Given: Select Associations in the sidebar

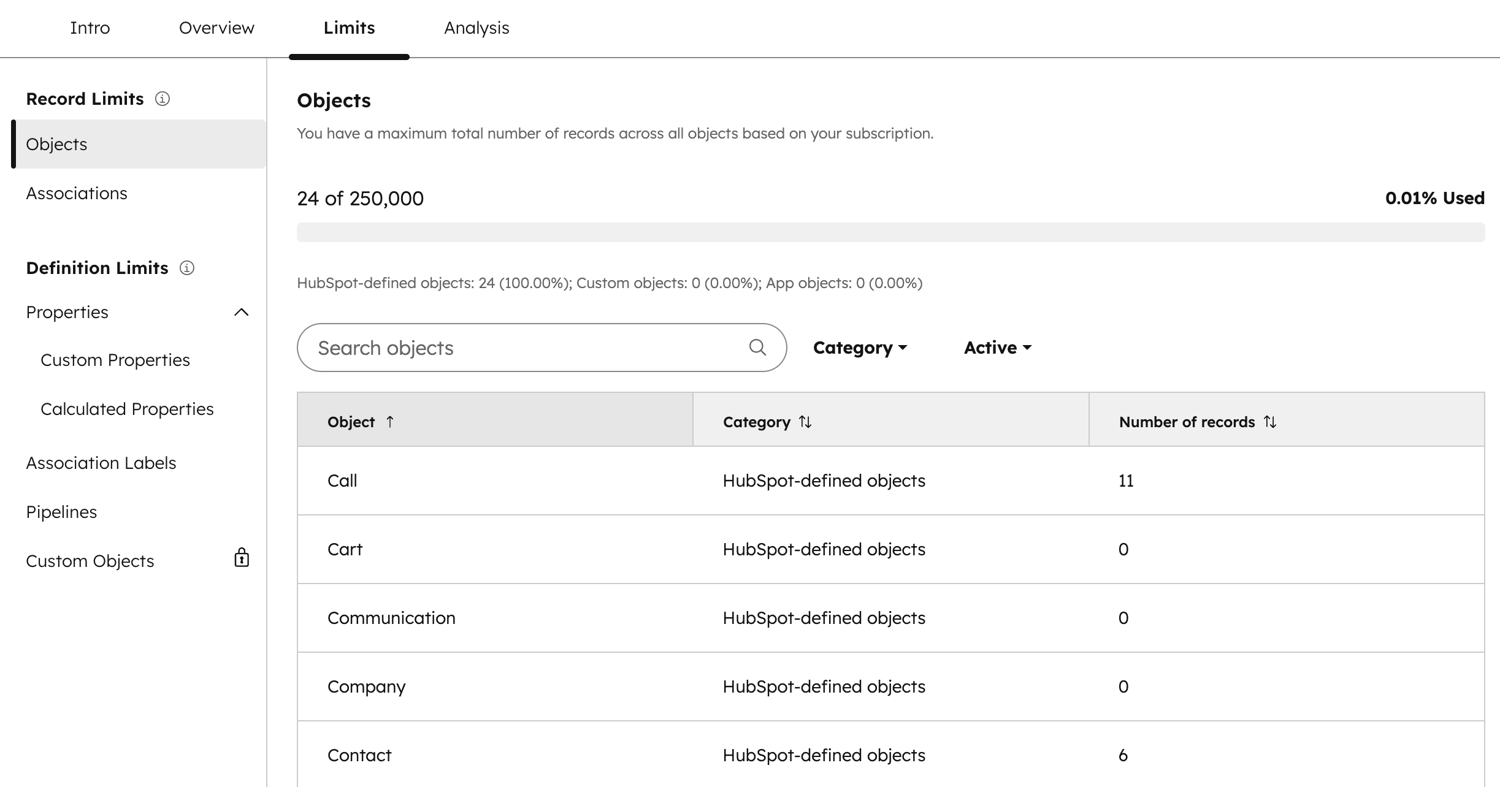Looking at the screenshot, I should coord(76,192).
